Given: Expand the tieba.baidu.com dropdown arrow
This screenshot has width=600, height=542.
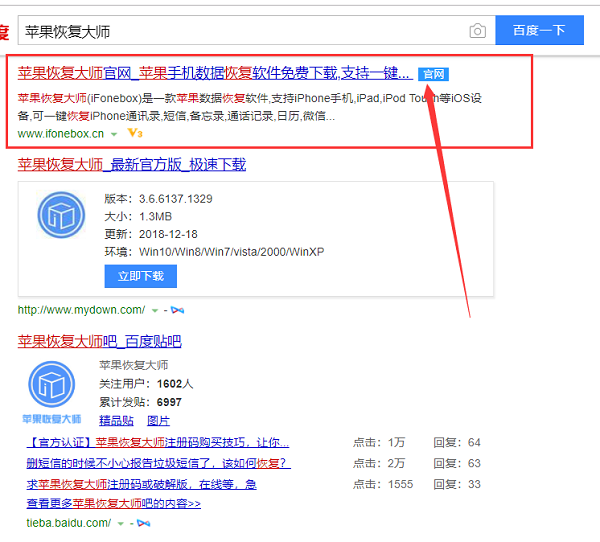Looking at the screenshot, I should 121,523.
